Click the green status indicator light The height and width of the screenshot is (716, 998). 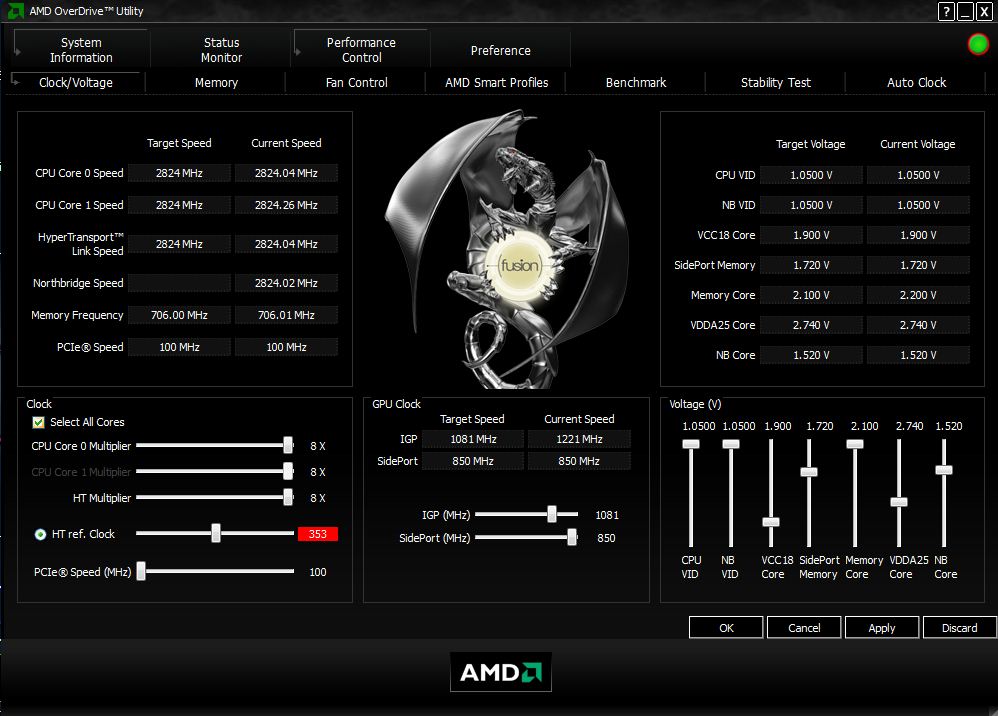point(978,44)
